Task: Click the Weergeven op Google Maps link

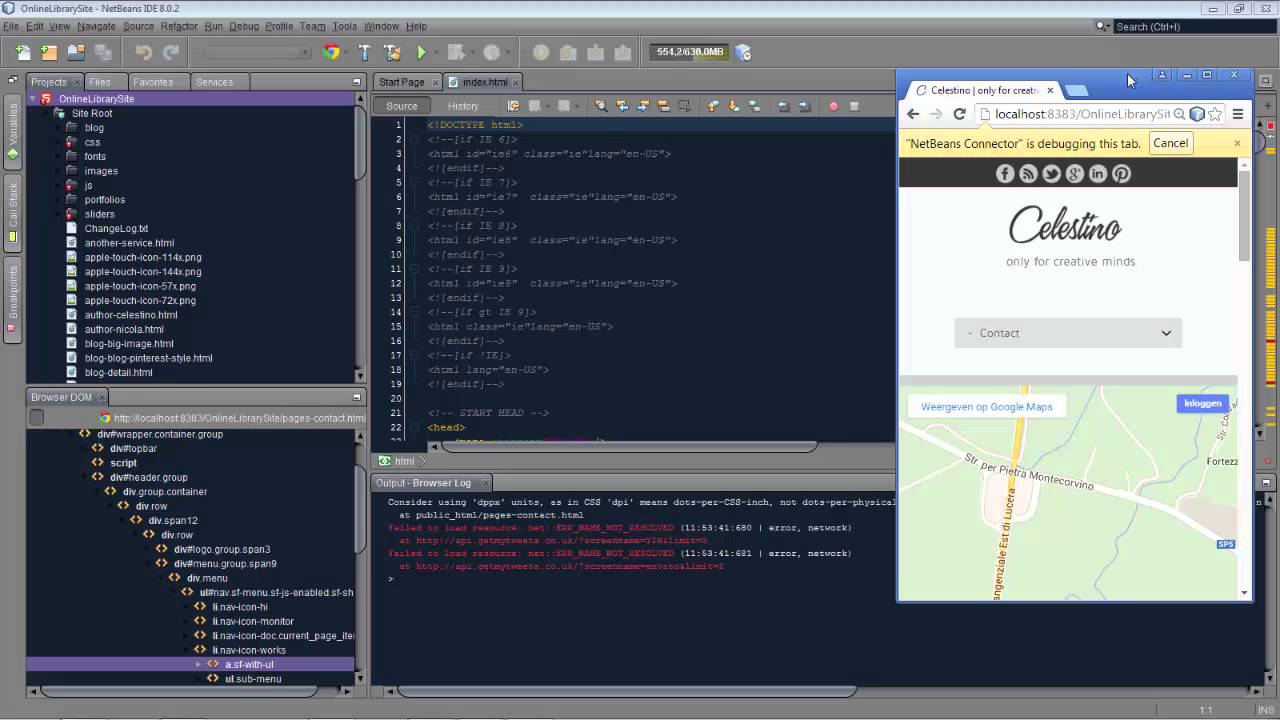Action: 986,407
